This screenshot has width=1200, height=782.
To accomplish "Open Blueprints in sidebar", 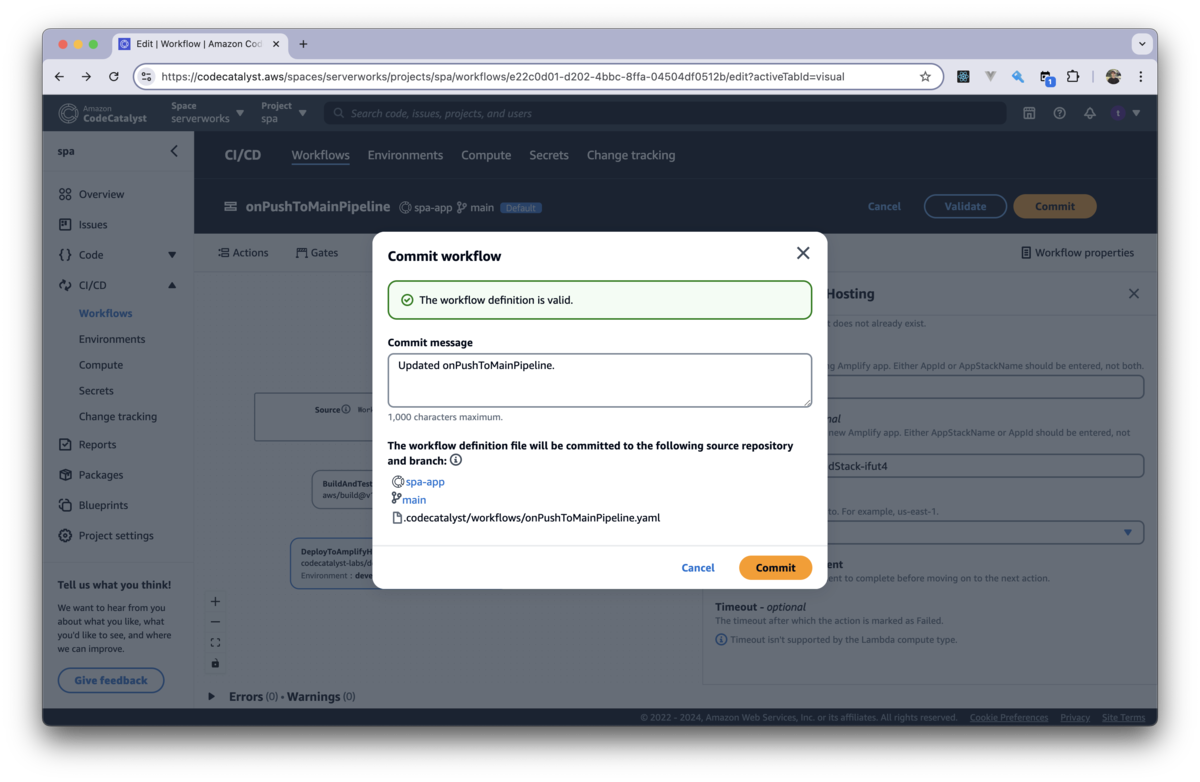I will coord(103,505).
